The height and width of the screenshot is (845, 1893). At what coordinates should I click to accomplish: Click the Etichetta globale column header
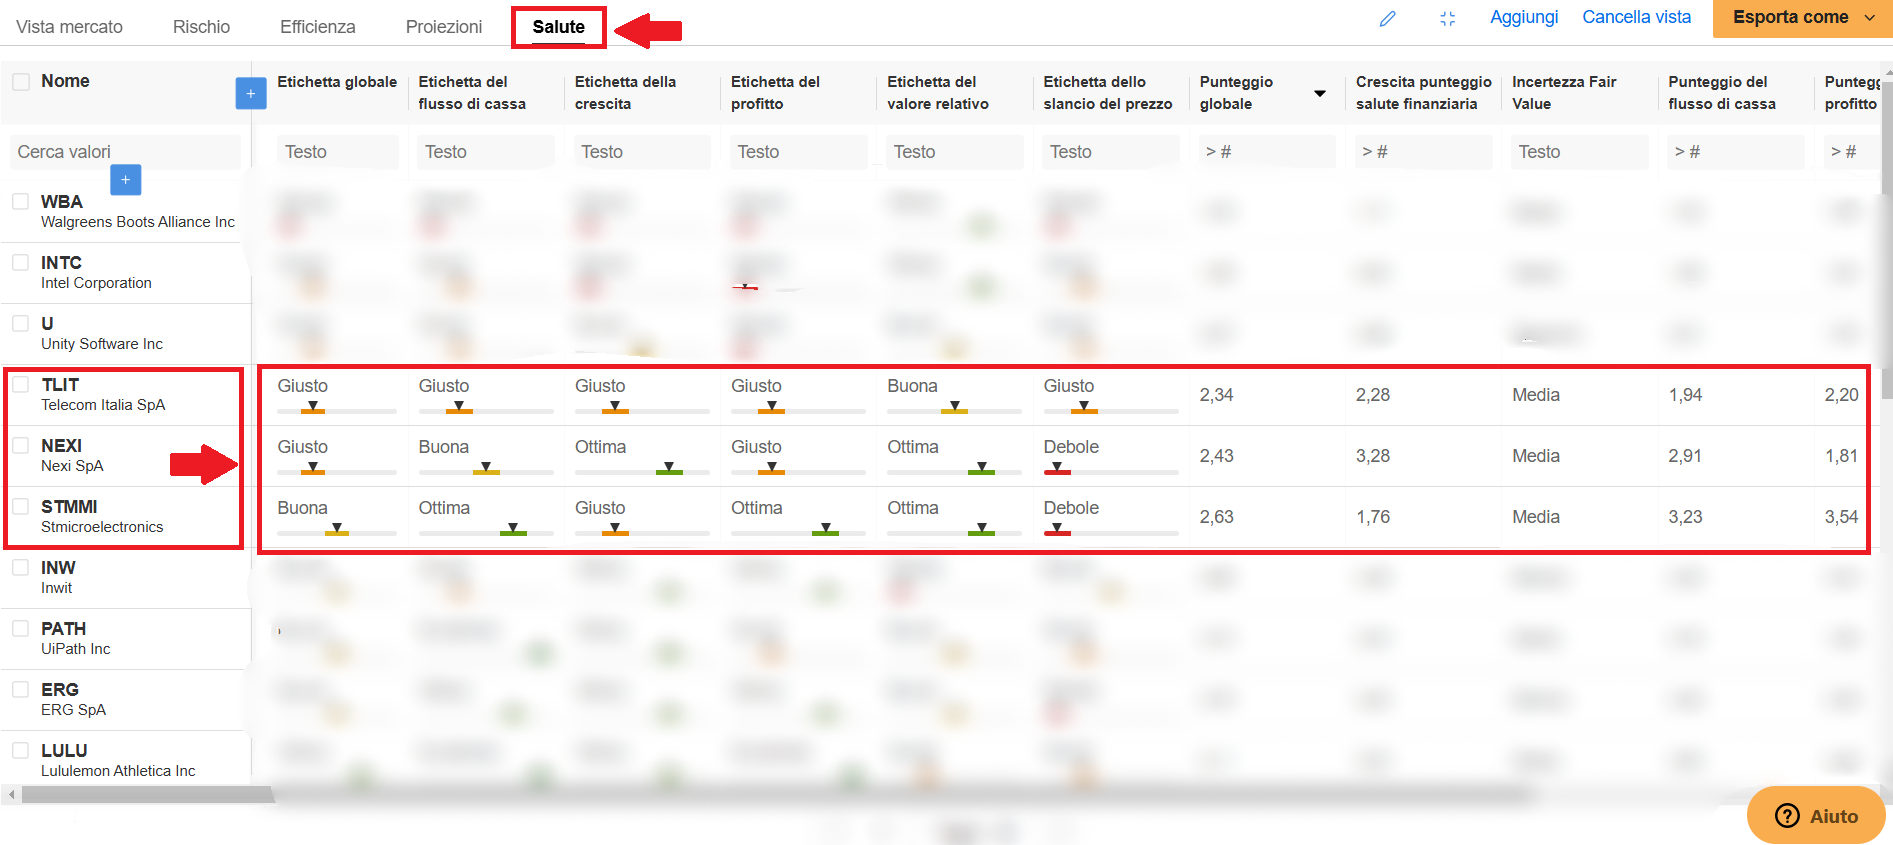pyautogui.click(x=337, y=82)
